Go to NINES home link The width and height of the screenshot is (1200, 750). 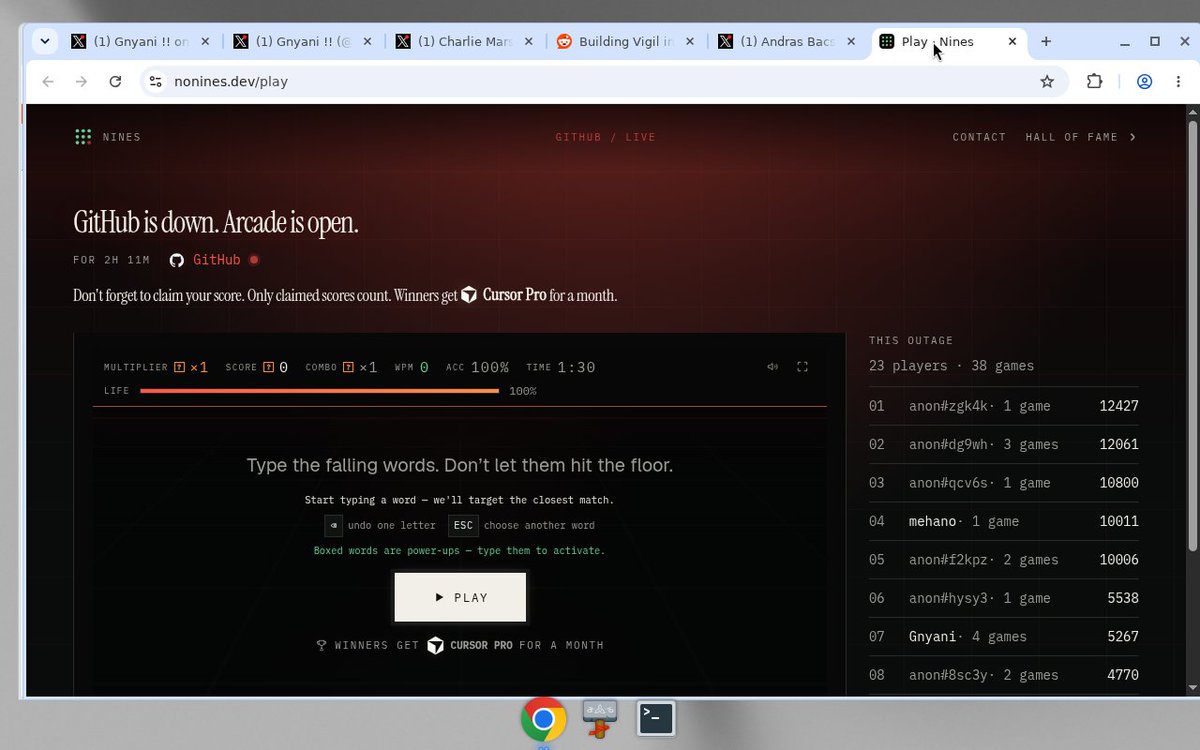[x=122, y=137]
